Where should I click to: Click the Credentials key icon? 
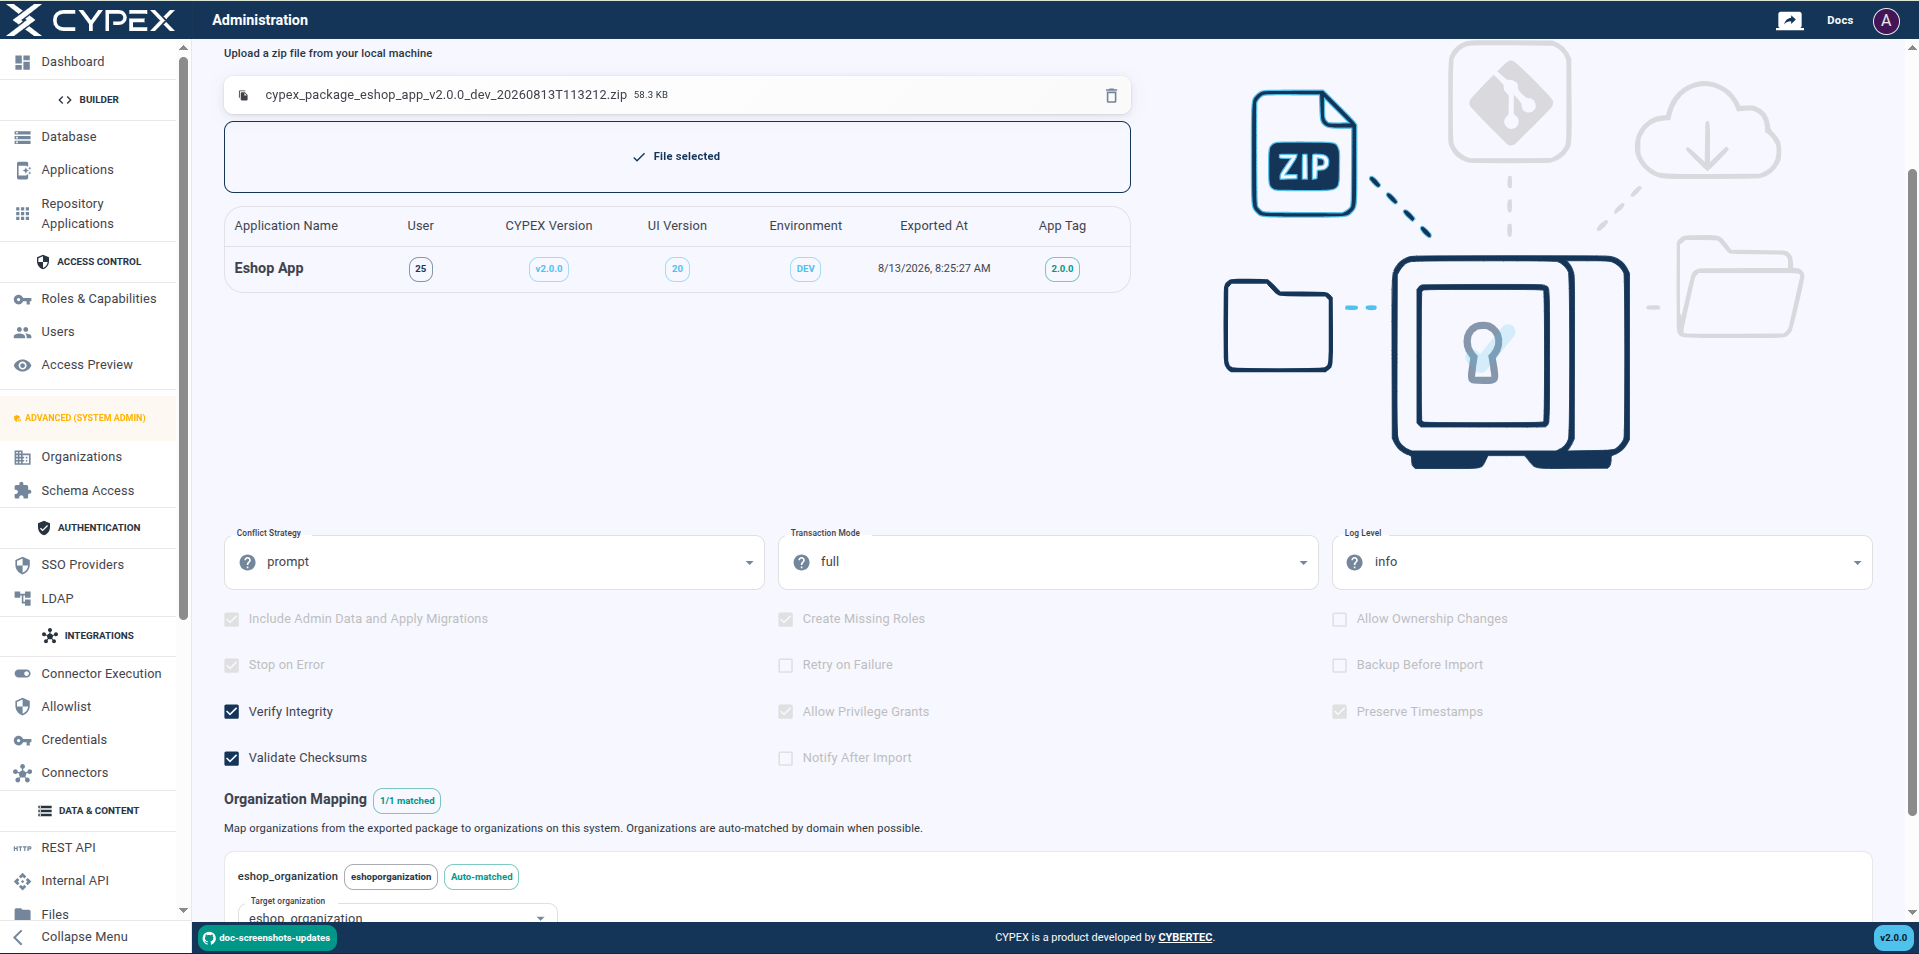[22, 740]
